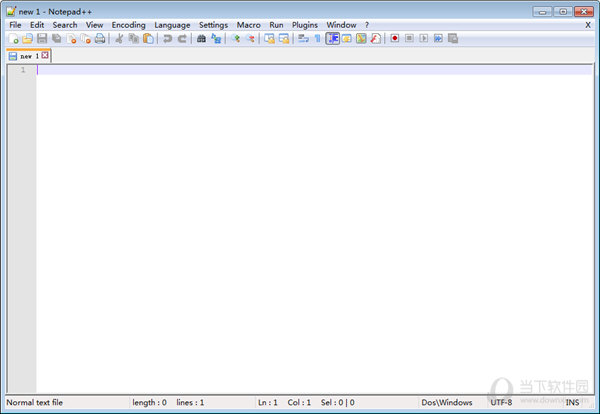Open Find with the binoculars icon

click(201, 39)
